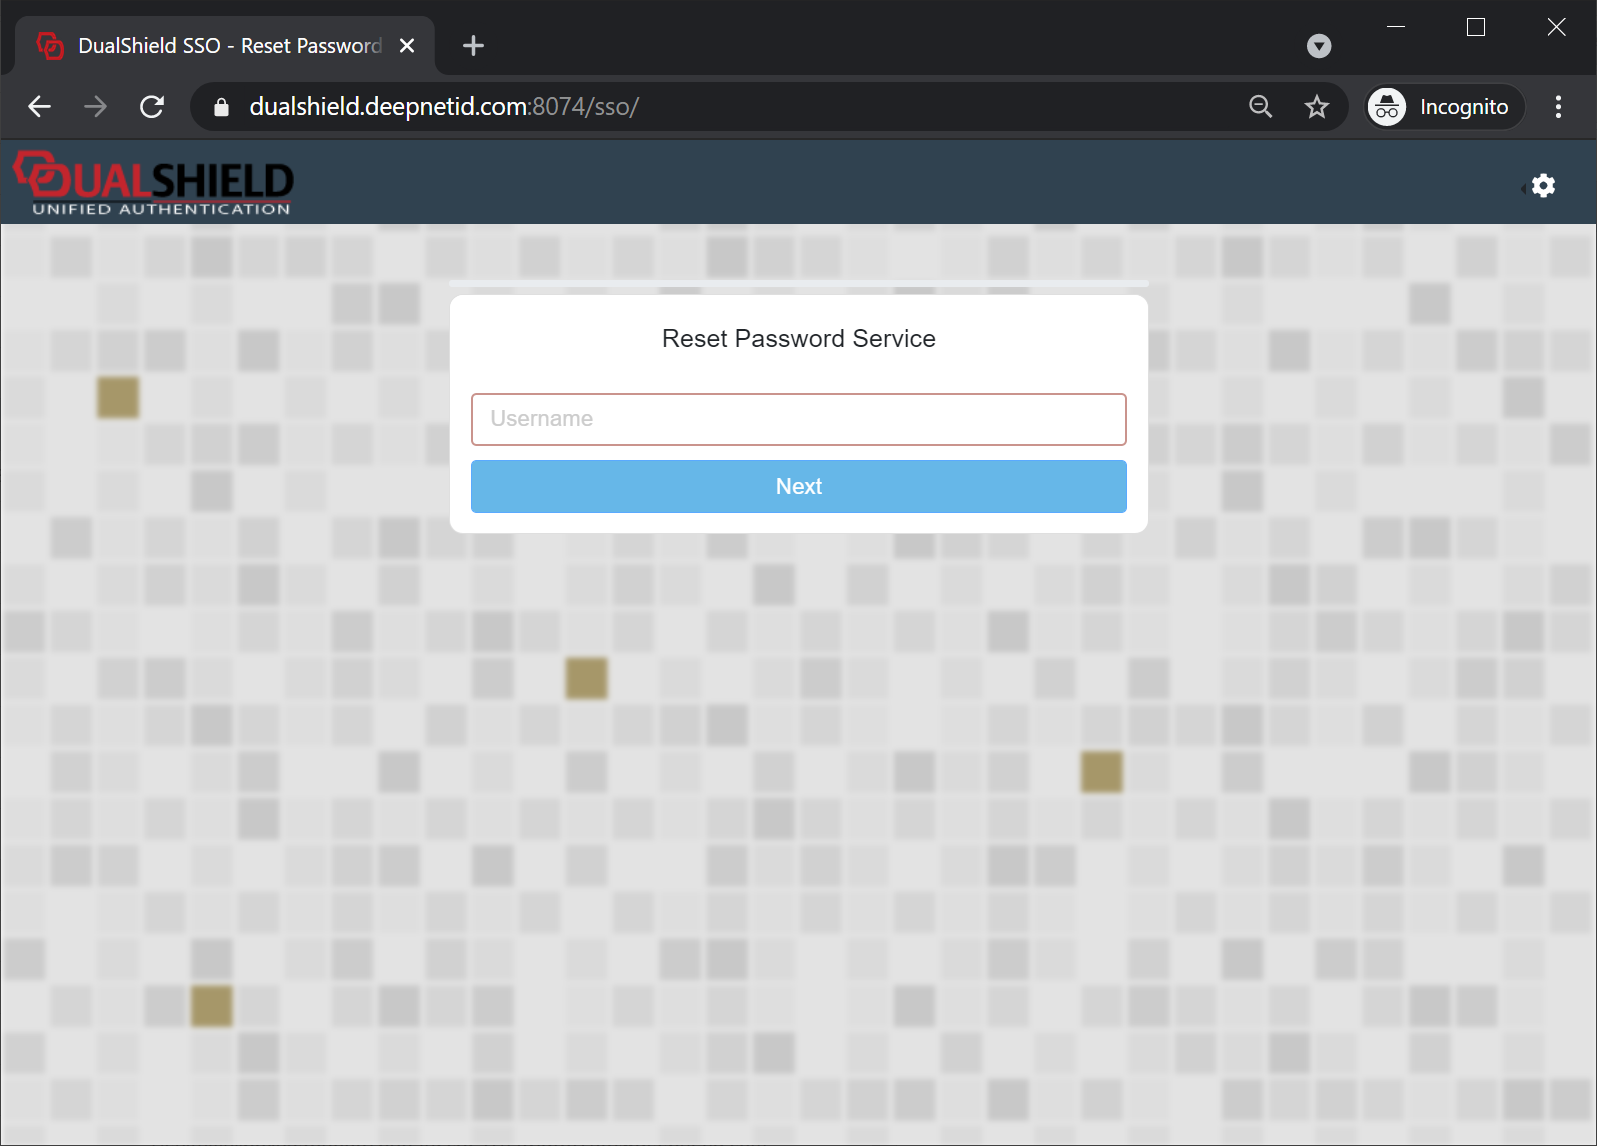
Task: Bookmark this page with the star
Action: coord(1316,107)
